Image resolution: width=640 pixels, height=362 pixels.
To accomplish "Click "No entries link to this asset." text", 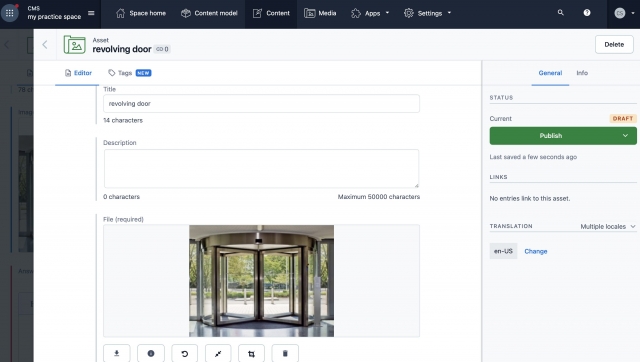I will click(530, 198).
